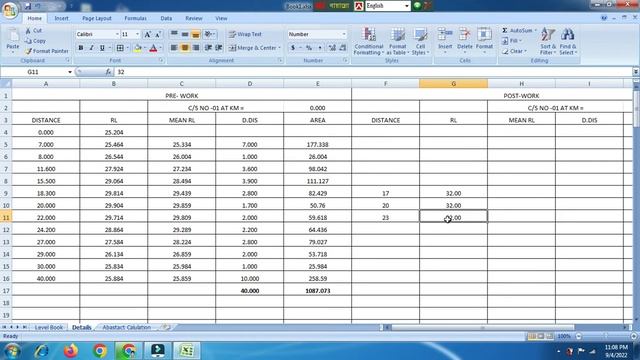Switch to the Formulas tab
This screenshot has width=640, height=360.
tap(136, 18)
